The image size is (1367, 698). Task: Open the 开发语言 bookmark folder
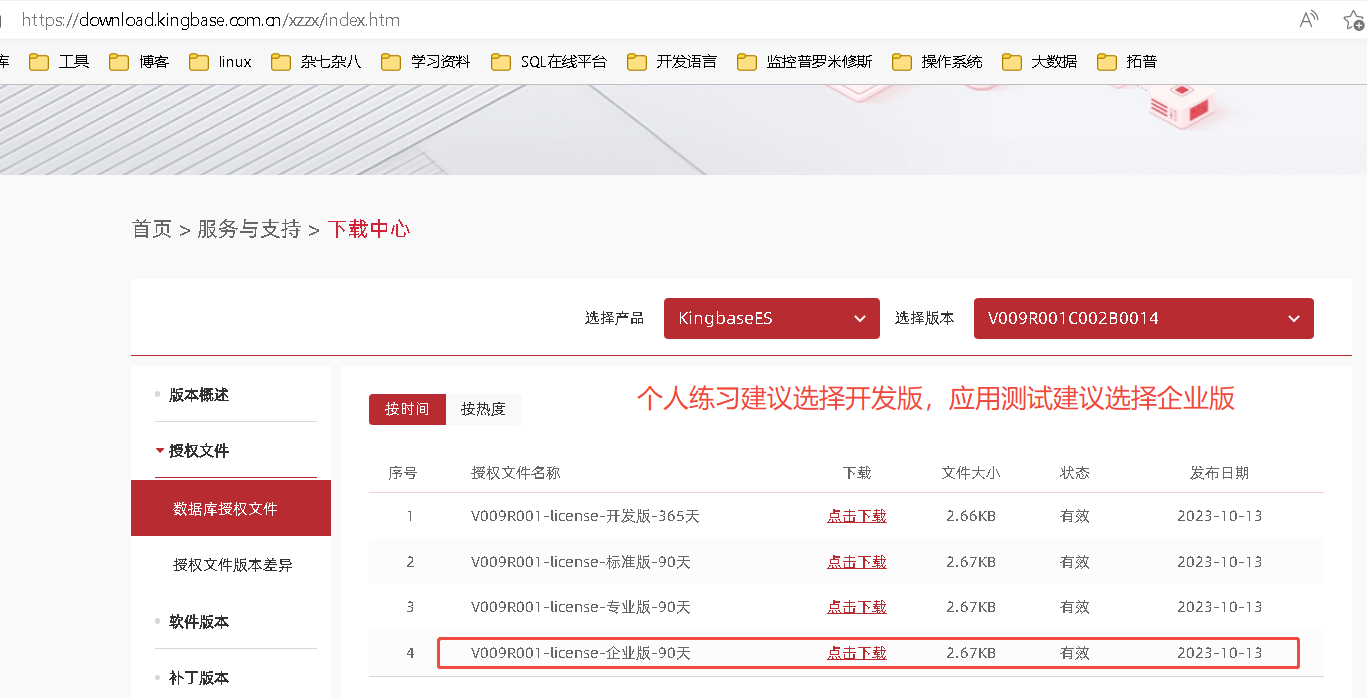click(672, 62)
